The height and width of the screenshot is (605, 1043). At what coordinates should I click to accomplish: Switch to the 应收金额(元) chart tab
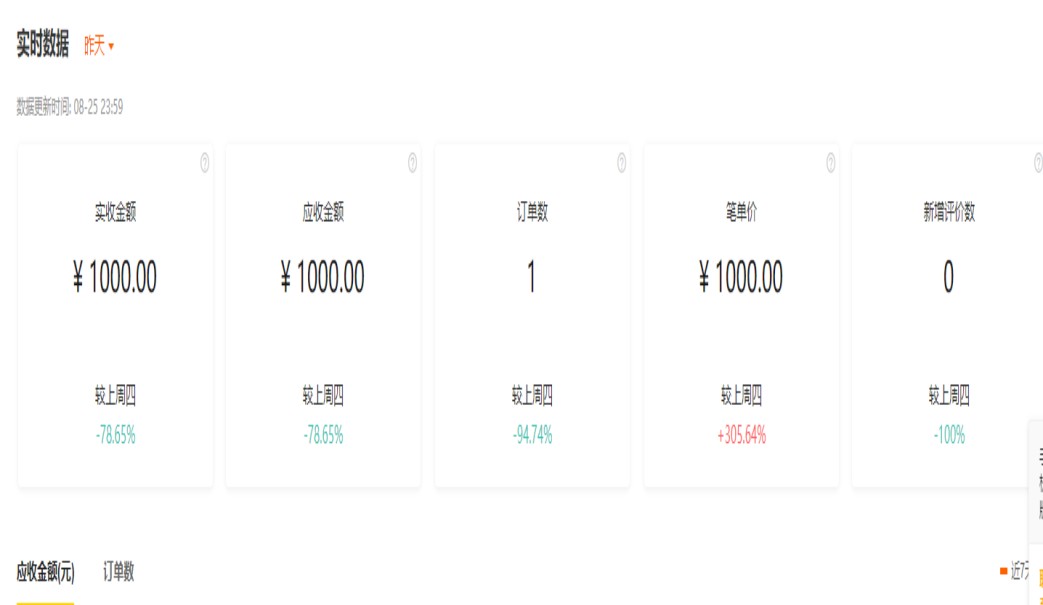click(45, 572)
